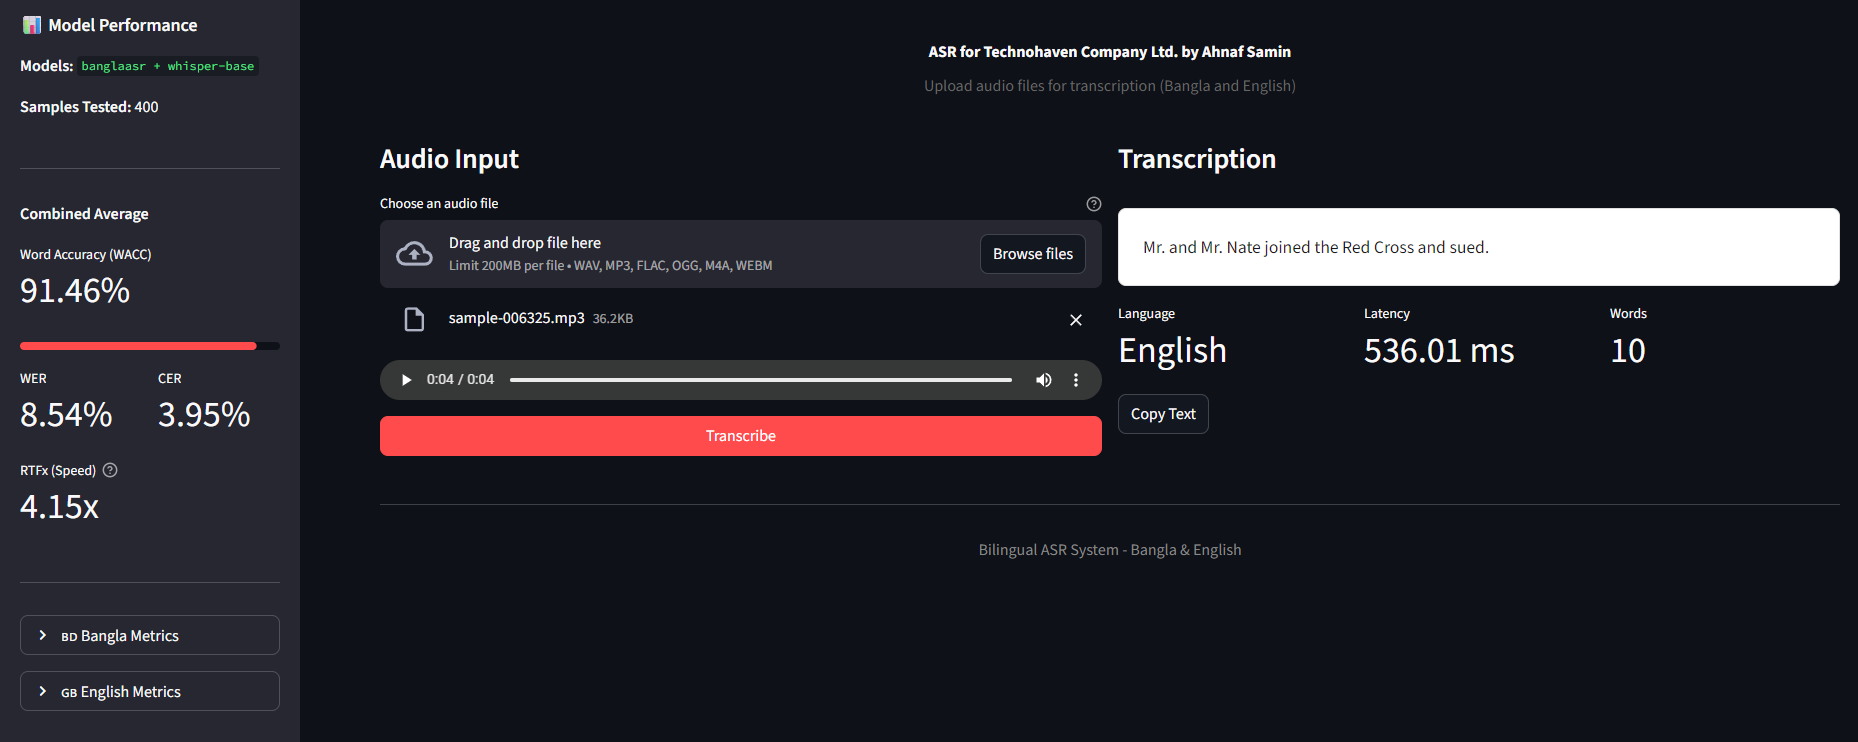Remove the sample-006325.mp3 file
The height and width of the screenshot is (742, 1858).
[1076, 320]
